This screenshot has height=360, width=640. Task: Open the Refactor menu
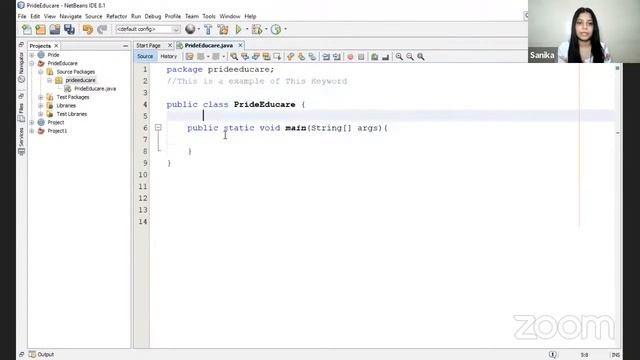pos(117,16)
